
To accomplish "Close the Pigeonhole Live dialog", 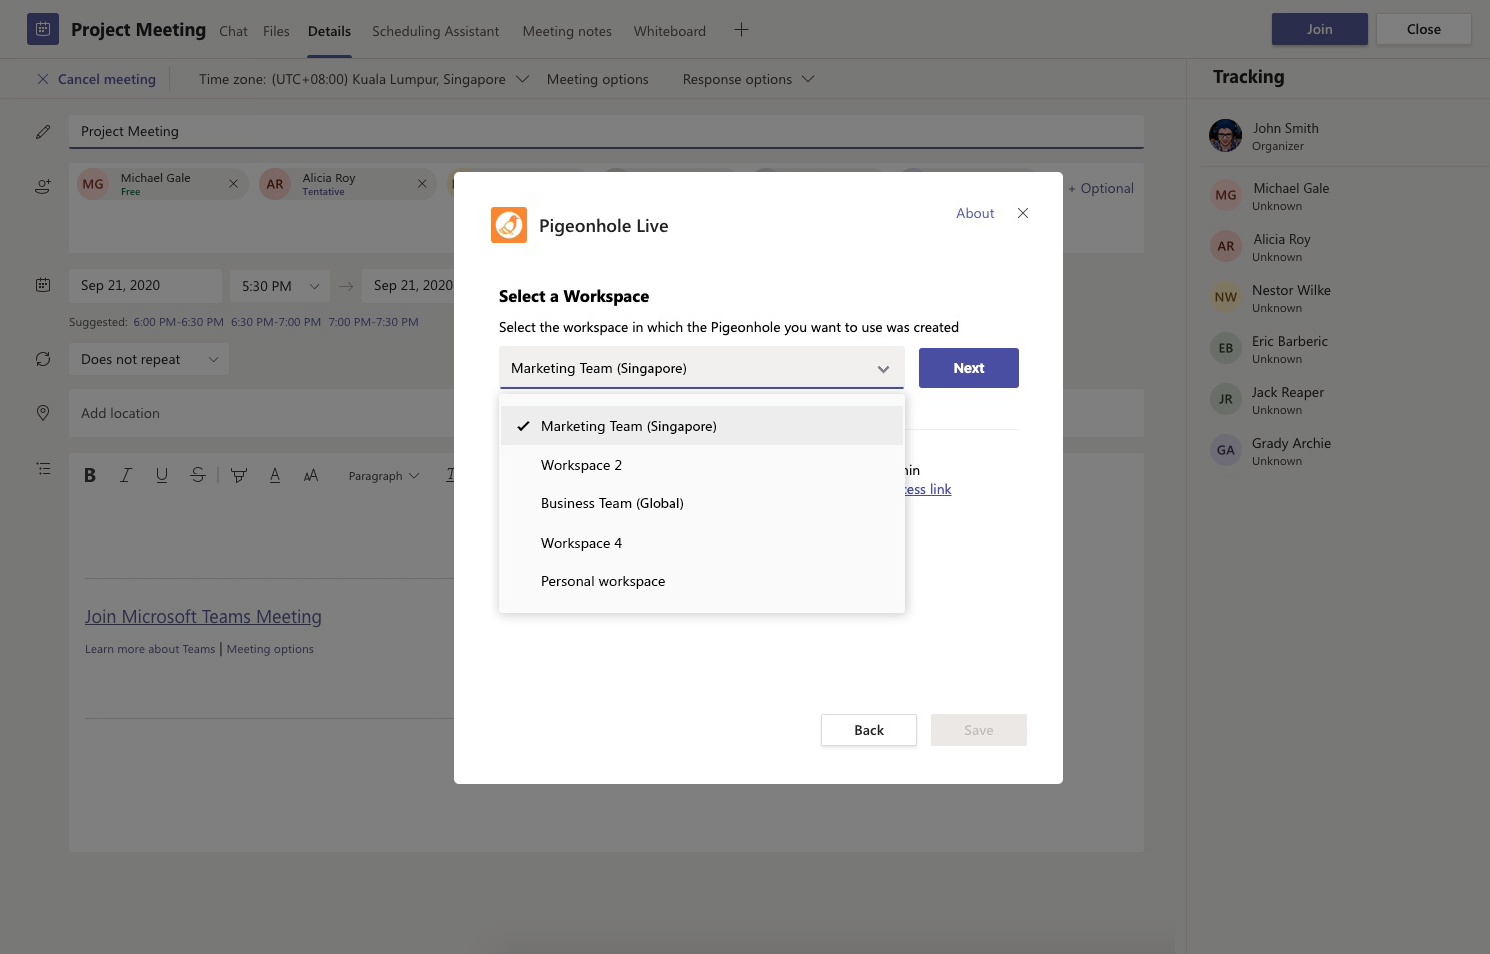I will pyautogui.click(x=1023, y=213).
